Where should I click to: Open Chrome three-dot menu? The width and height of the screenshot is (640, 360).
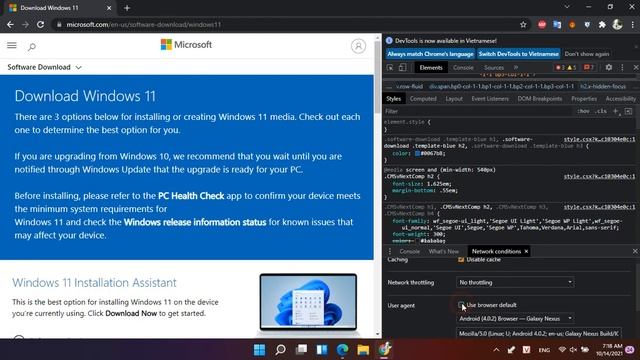[632, 24]
